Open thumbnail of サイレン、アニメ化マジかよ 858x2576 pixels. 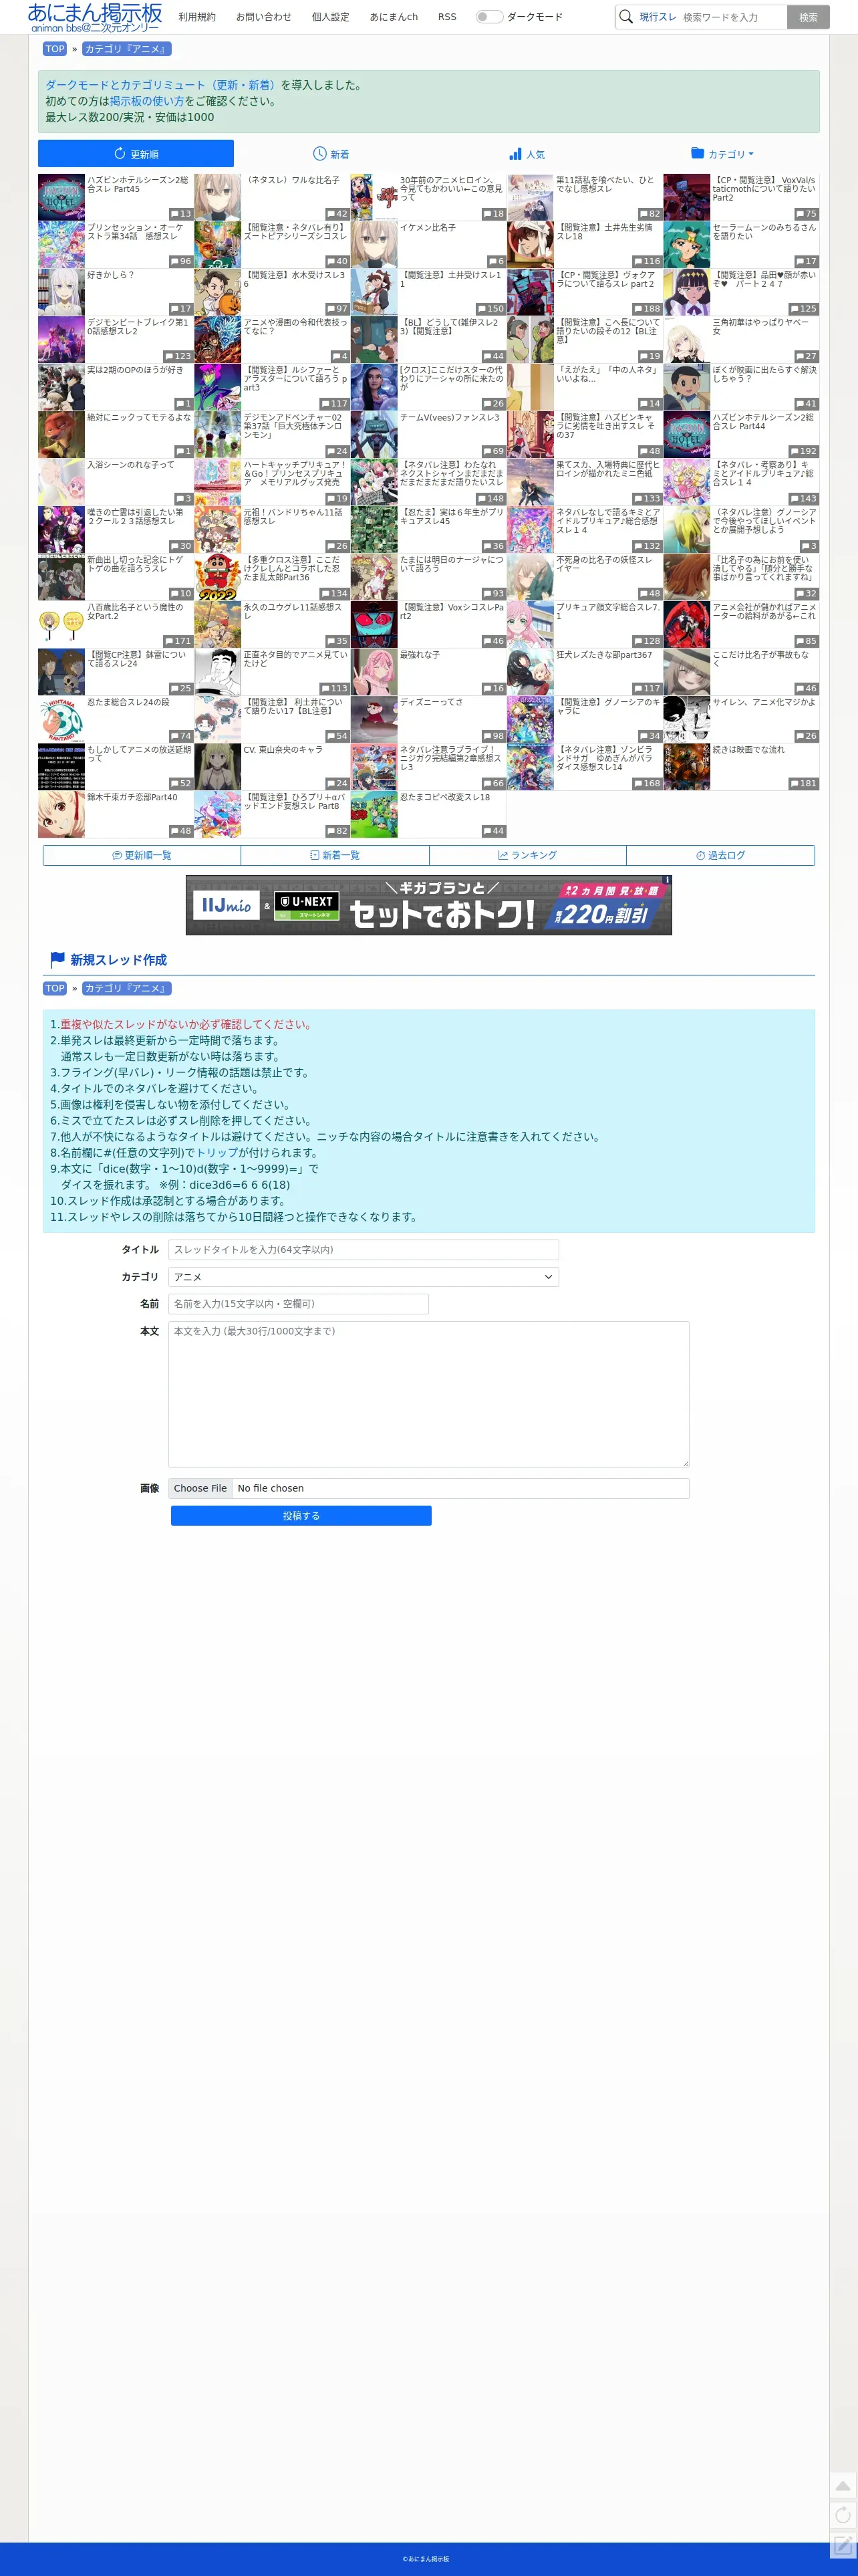pyautogui.click(x=687, y=719)
